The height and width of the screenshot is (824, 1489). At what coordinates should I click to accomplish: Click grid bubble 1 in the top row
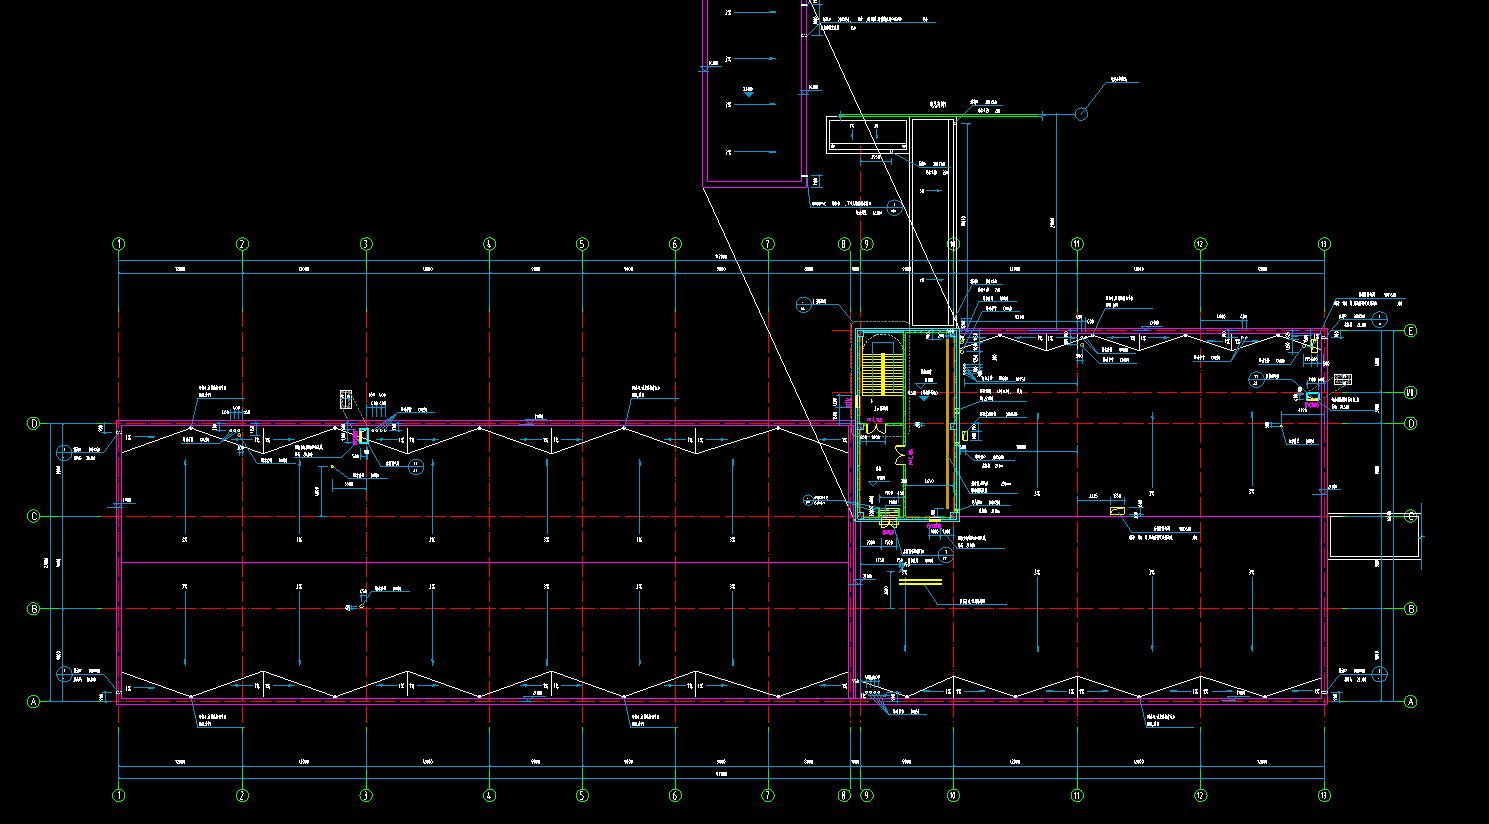click(119, 244)
